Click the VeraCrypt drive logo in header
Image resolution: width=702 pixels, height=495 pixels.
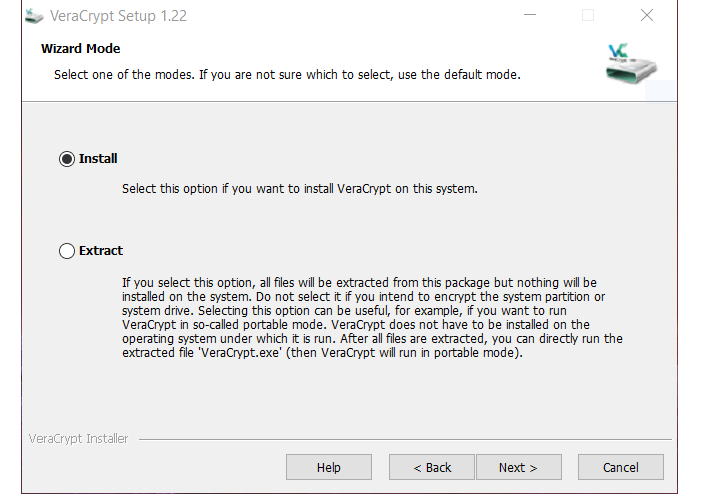[x=632, y=62]
